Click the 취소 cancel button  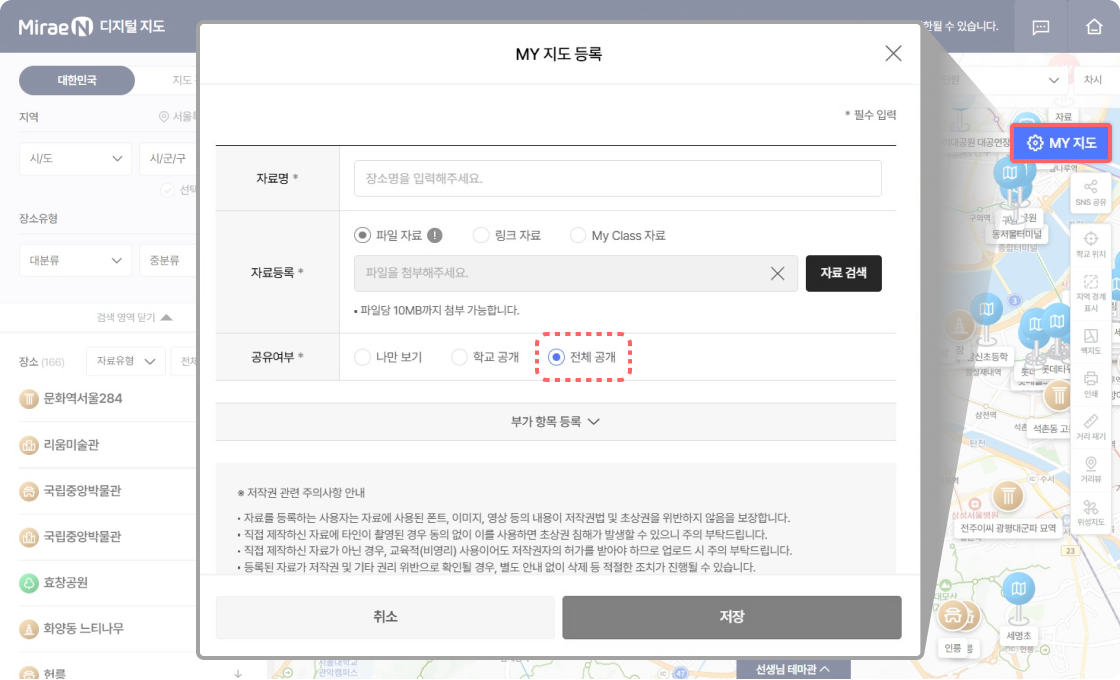385,617
